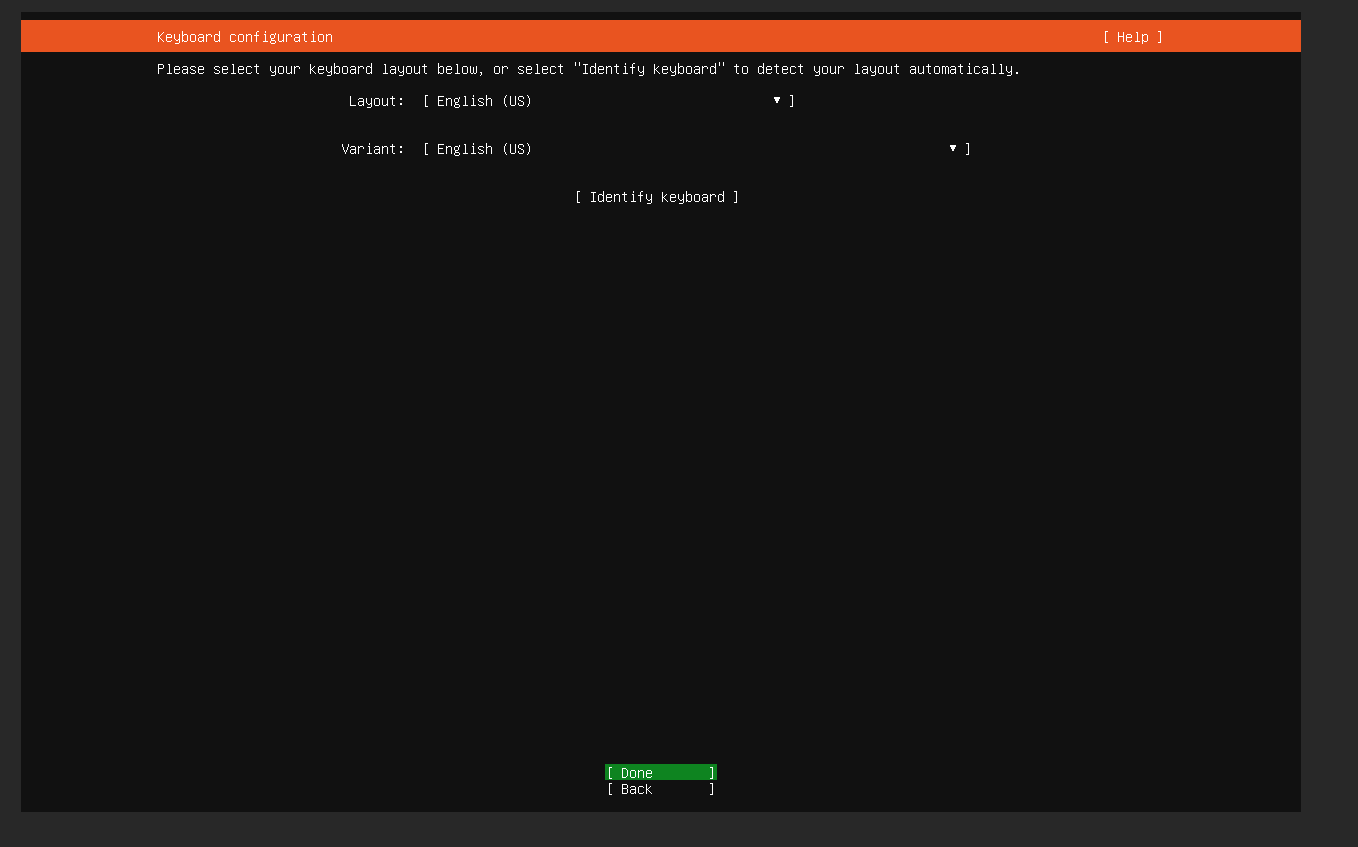Open the Variant dropdown showing English (US)

point(697,149)
